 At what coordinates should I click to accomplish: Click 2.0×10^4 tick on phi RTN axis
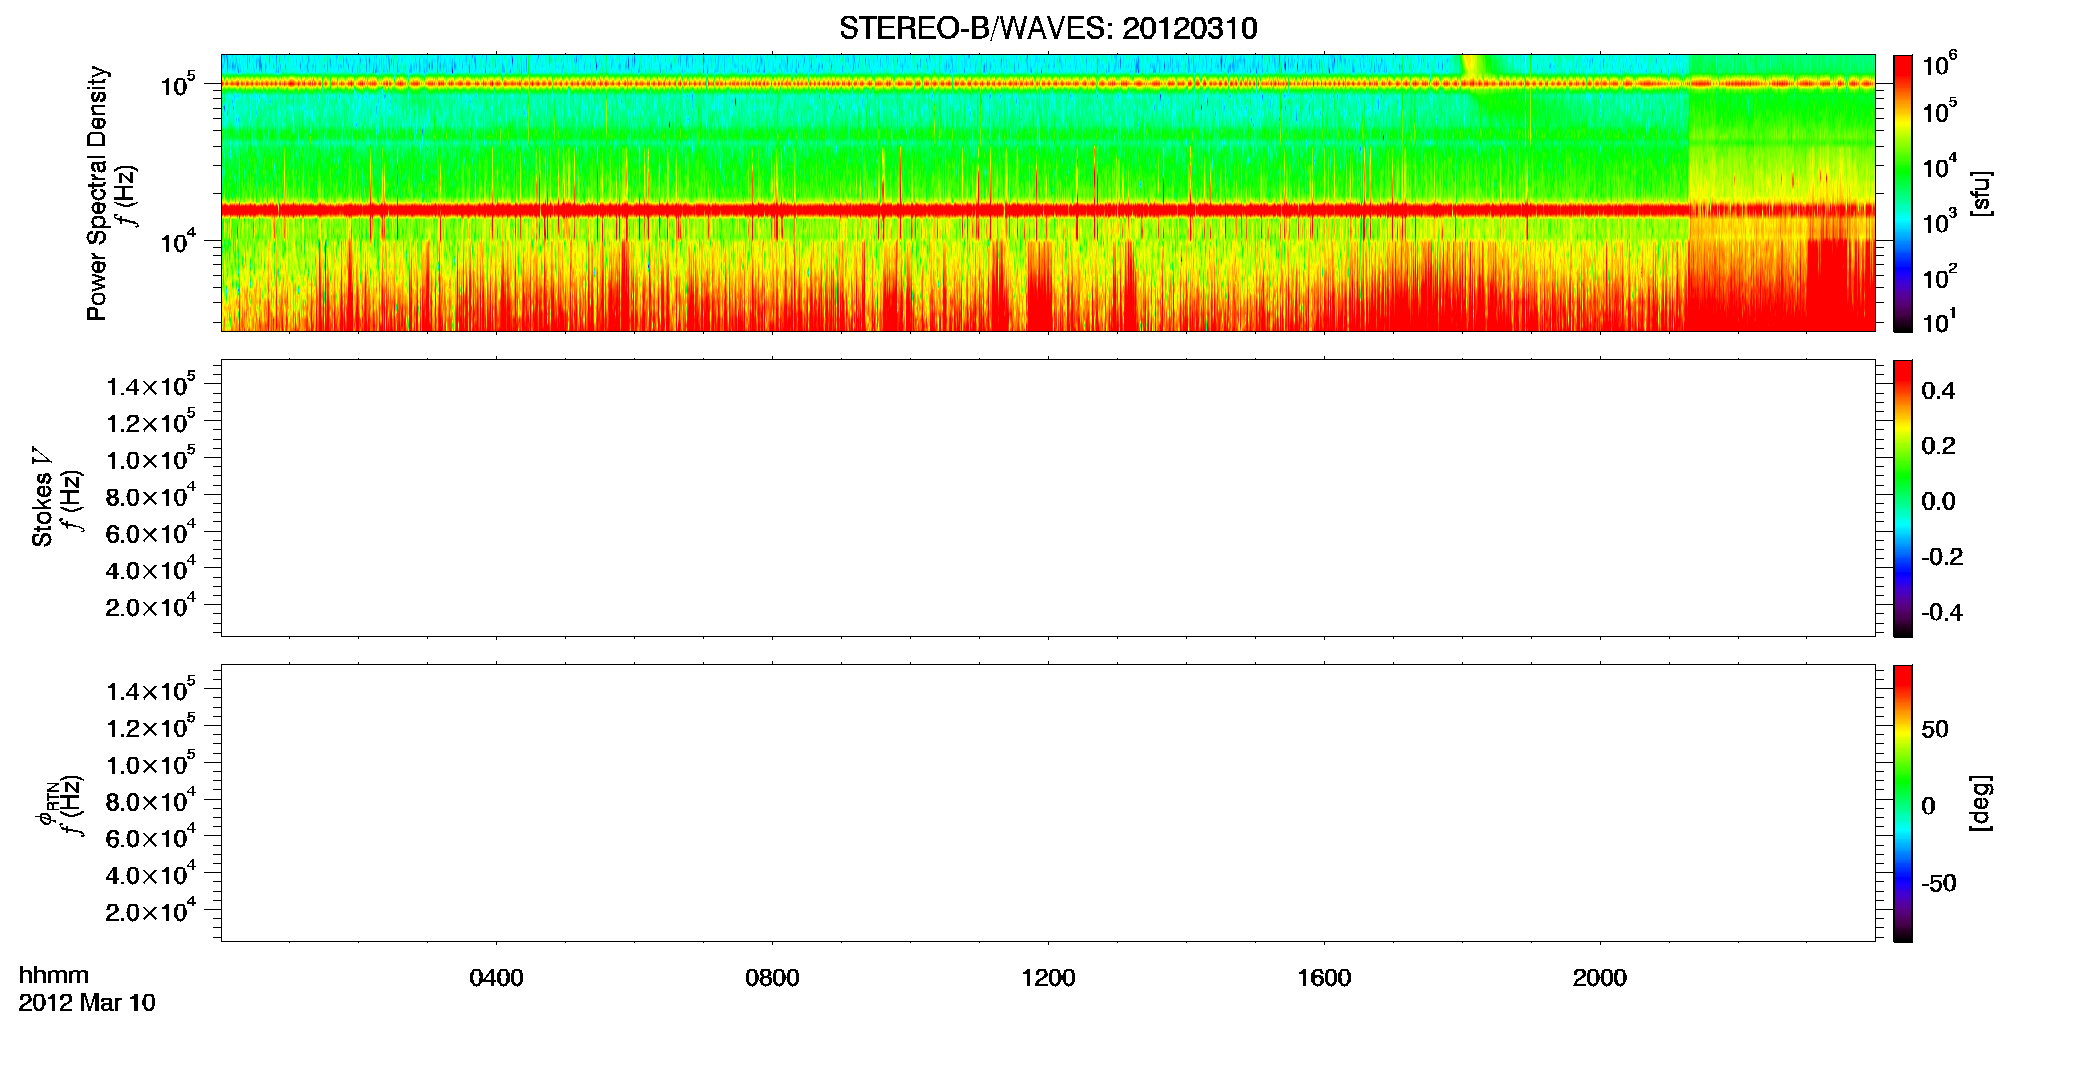pos(151,911)
